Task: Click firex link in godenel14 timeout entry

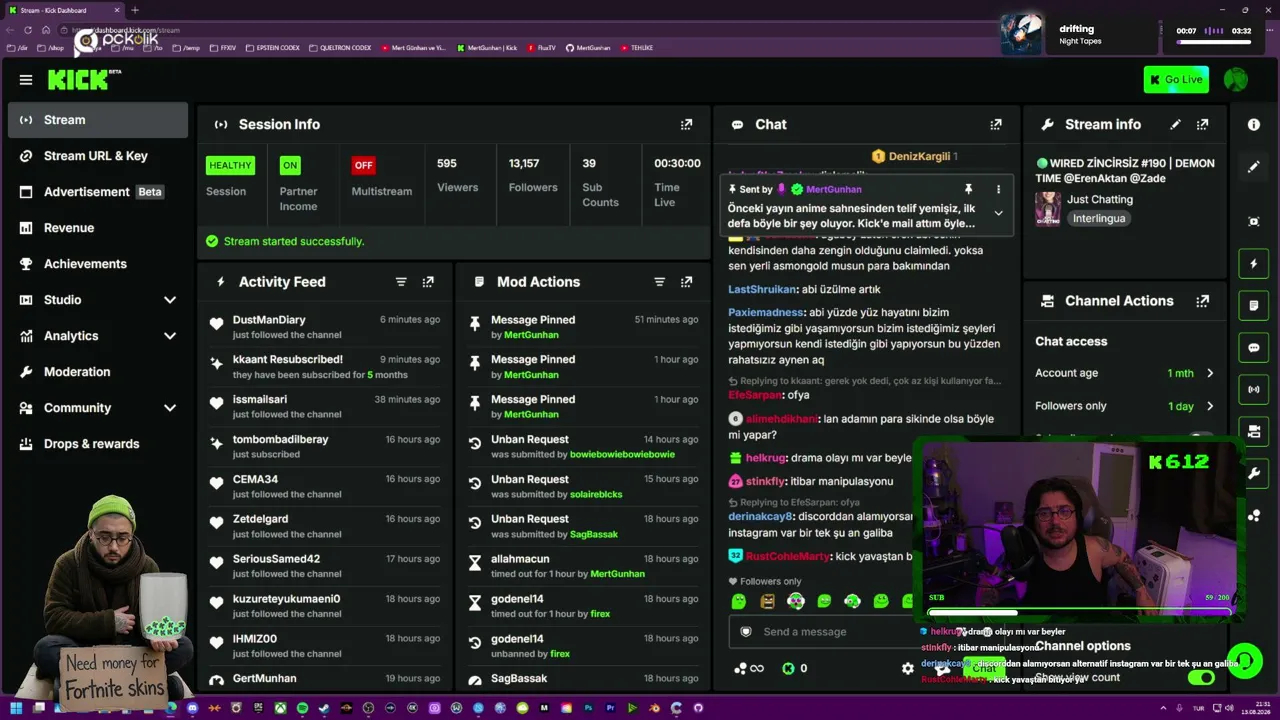Action: click(600, 614)
